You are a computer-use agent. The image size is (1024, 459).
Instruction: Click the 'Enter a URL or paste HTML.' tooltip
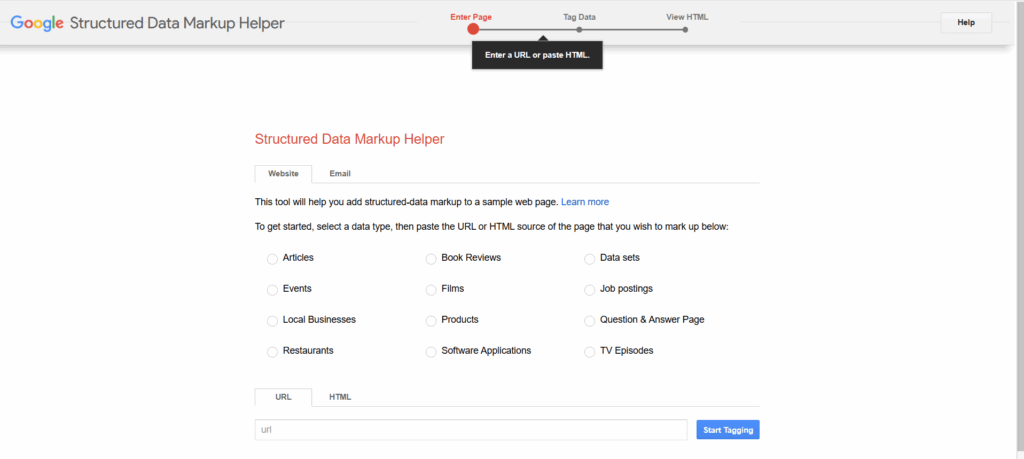pos(537,55)
